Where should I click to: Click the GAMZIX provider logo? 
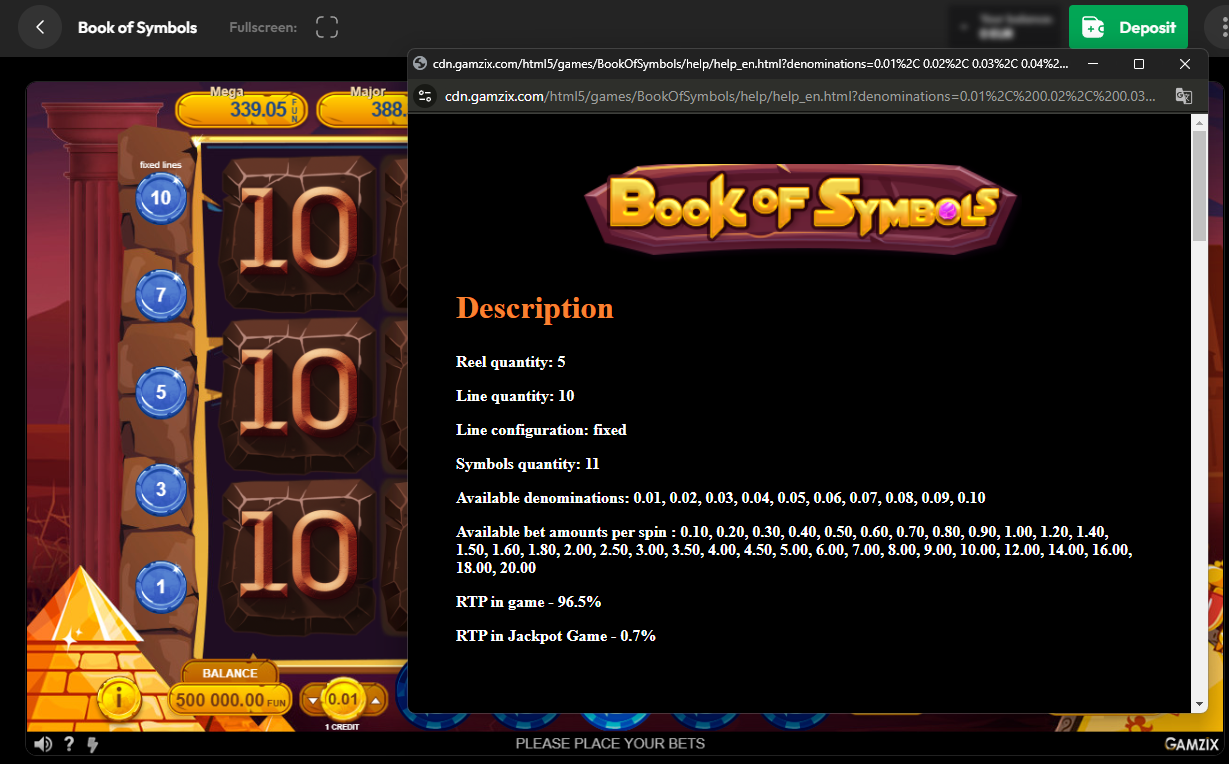pos(1192,744)
